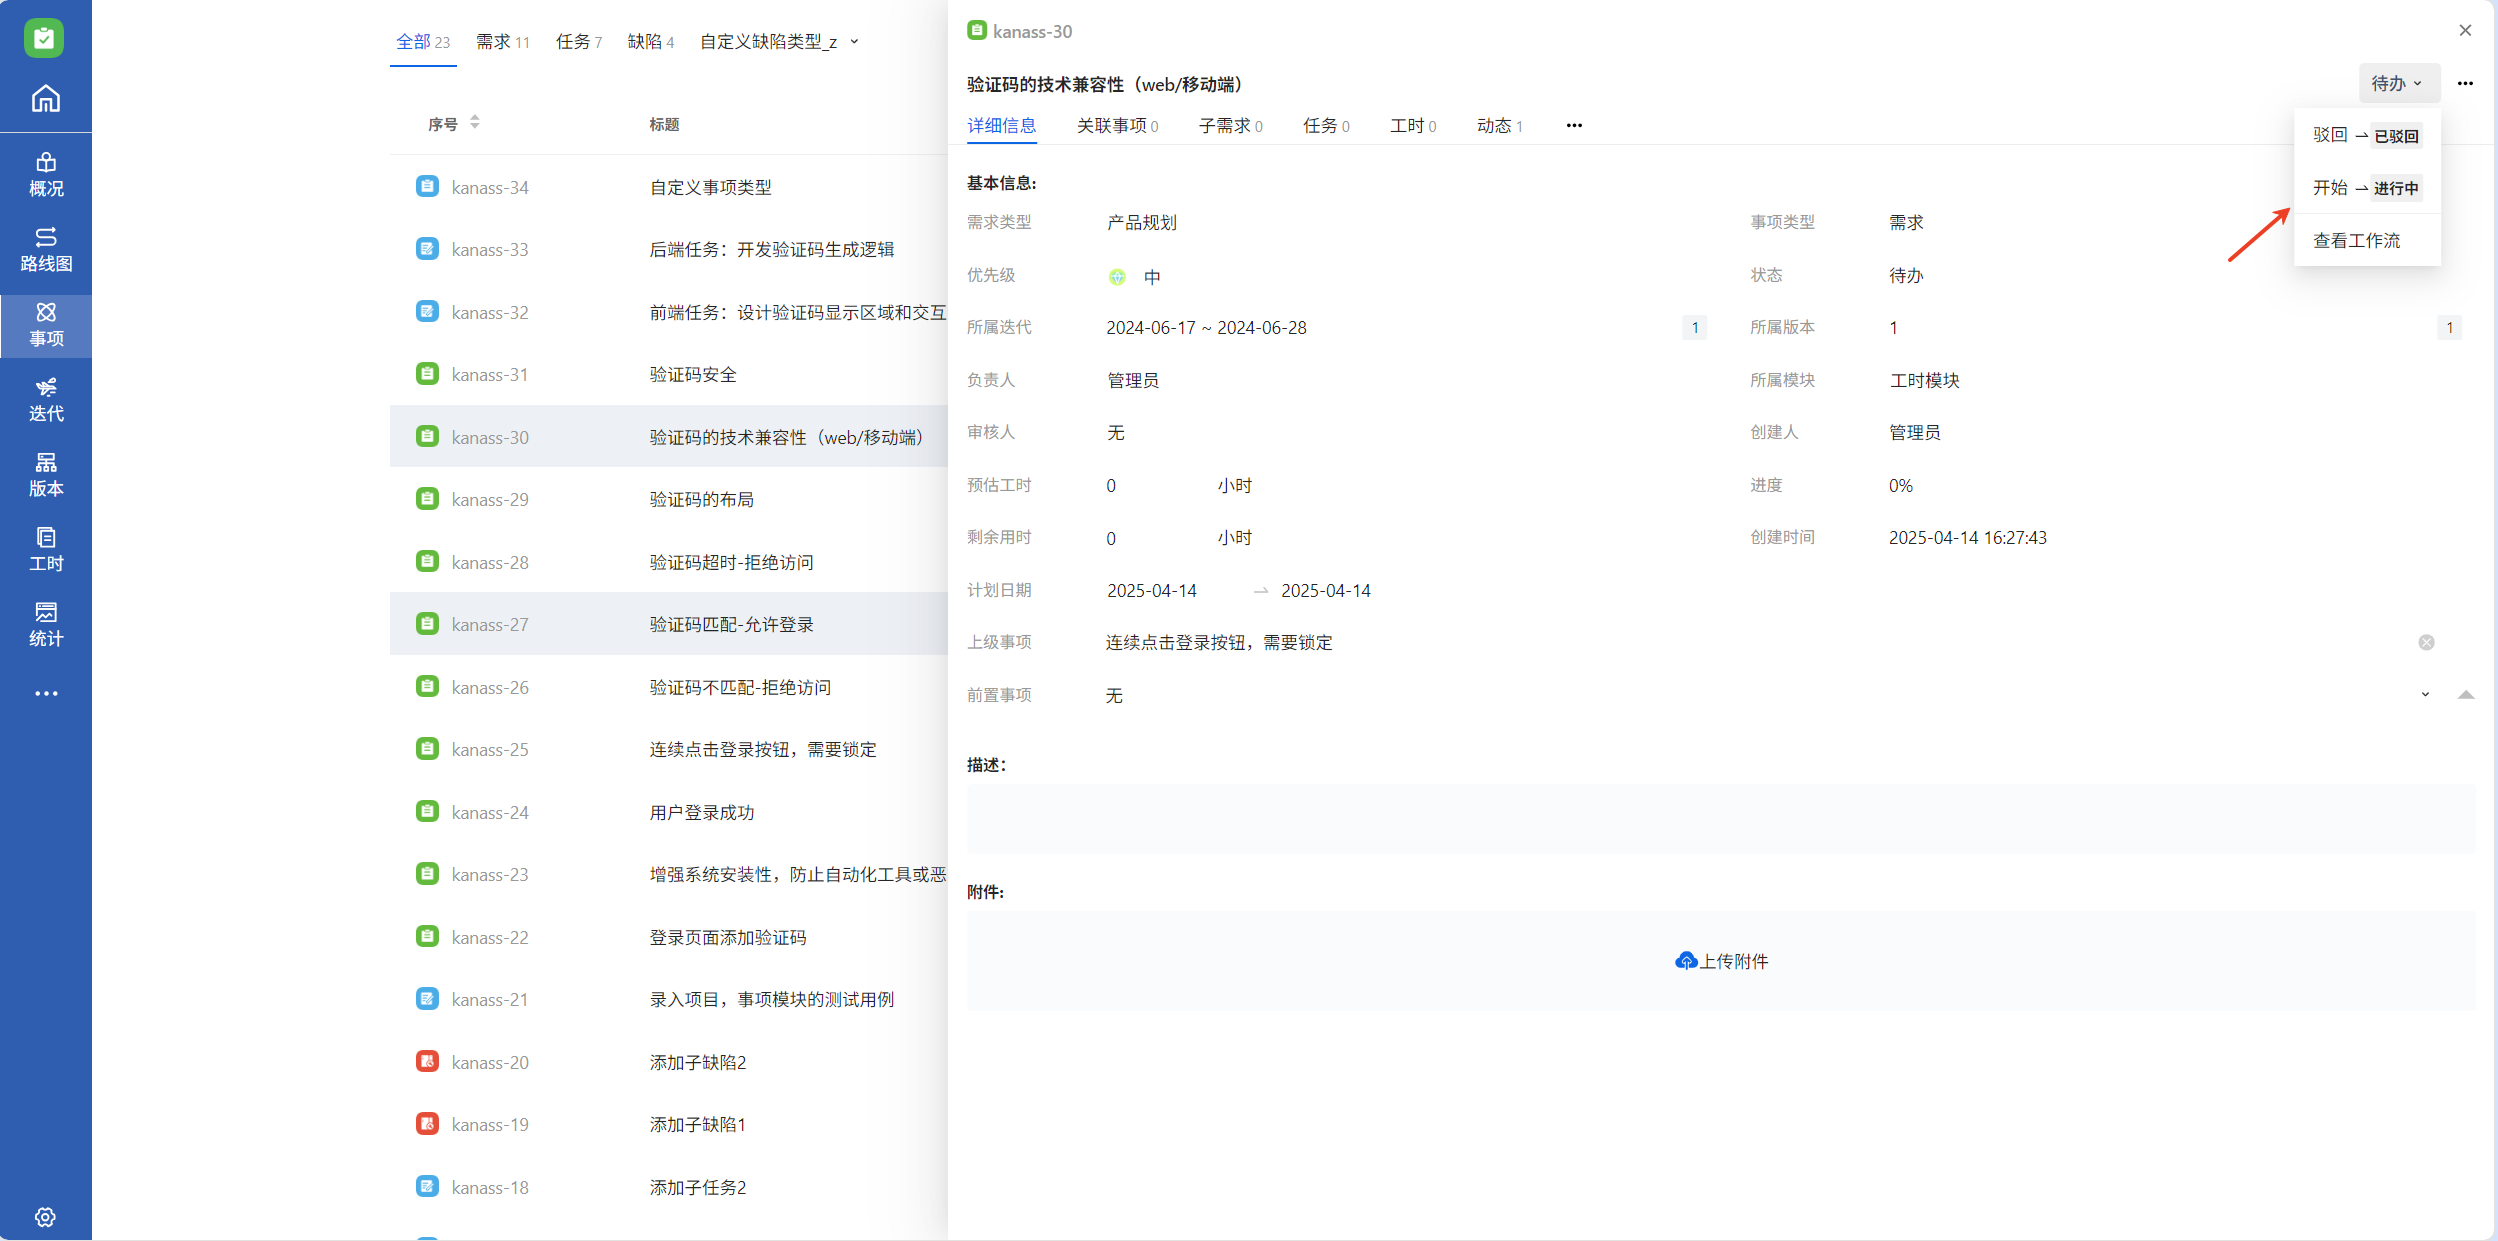Image resolution: width=2498 pixels, height=1241 pixels.
Task: Open the home icon in sidebar
Action: [46, 99]
